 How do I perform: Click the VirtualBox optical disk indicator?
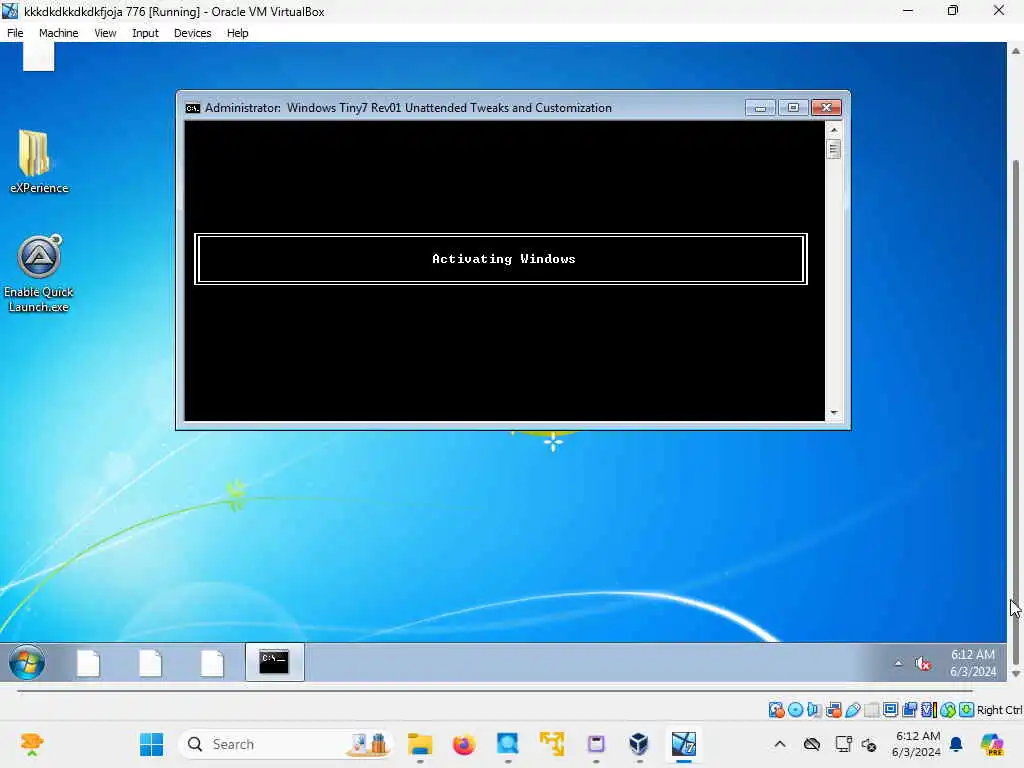pyautogui.click(x=795, y=710)
